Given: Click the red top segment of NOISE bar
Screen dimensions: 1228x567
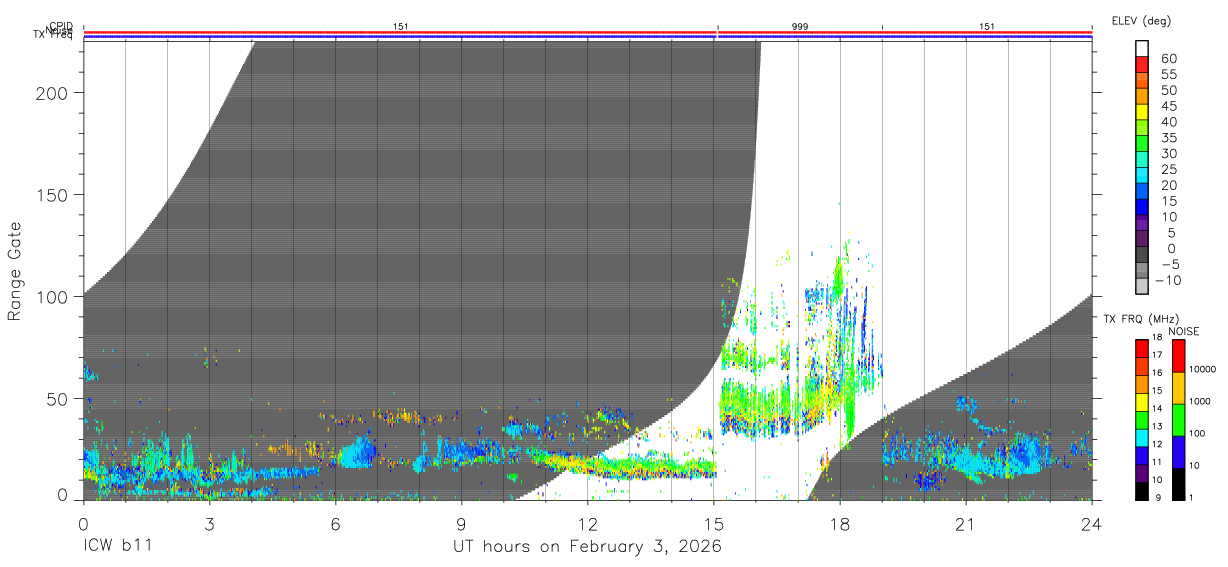Looking at the screenshot, I should click(1177, 355).
